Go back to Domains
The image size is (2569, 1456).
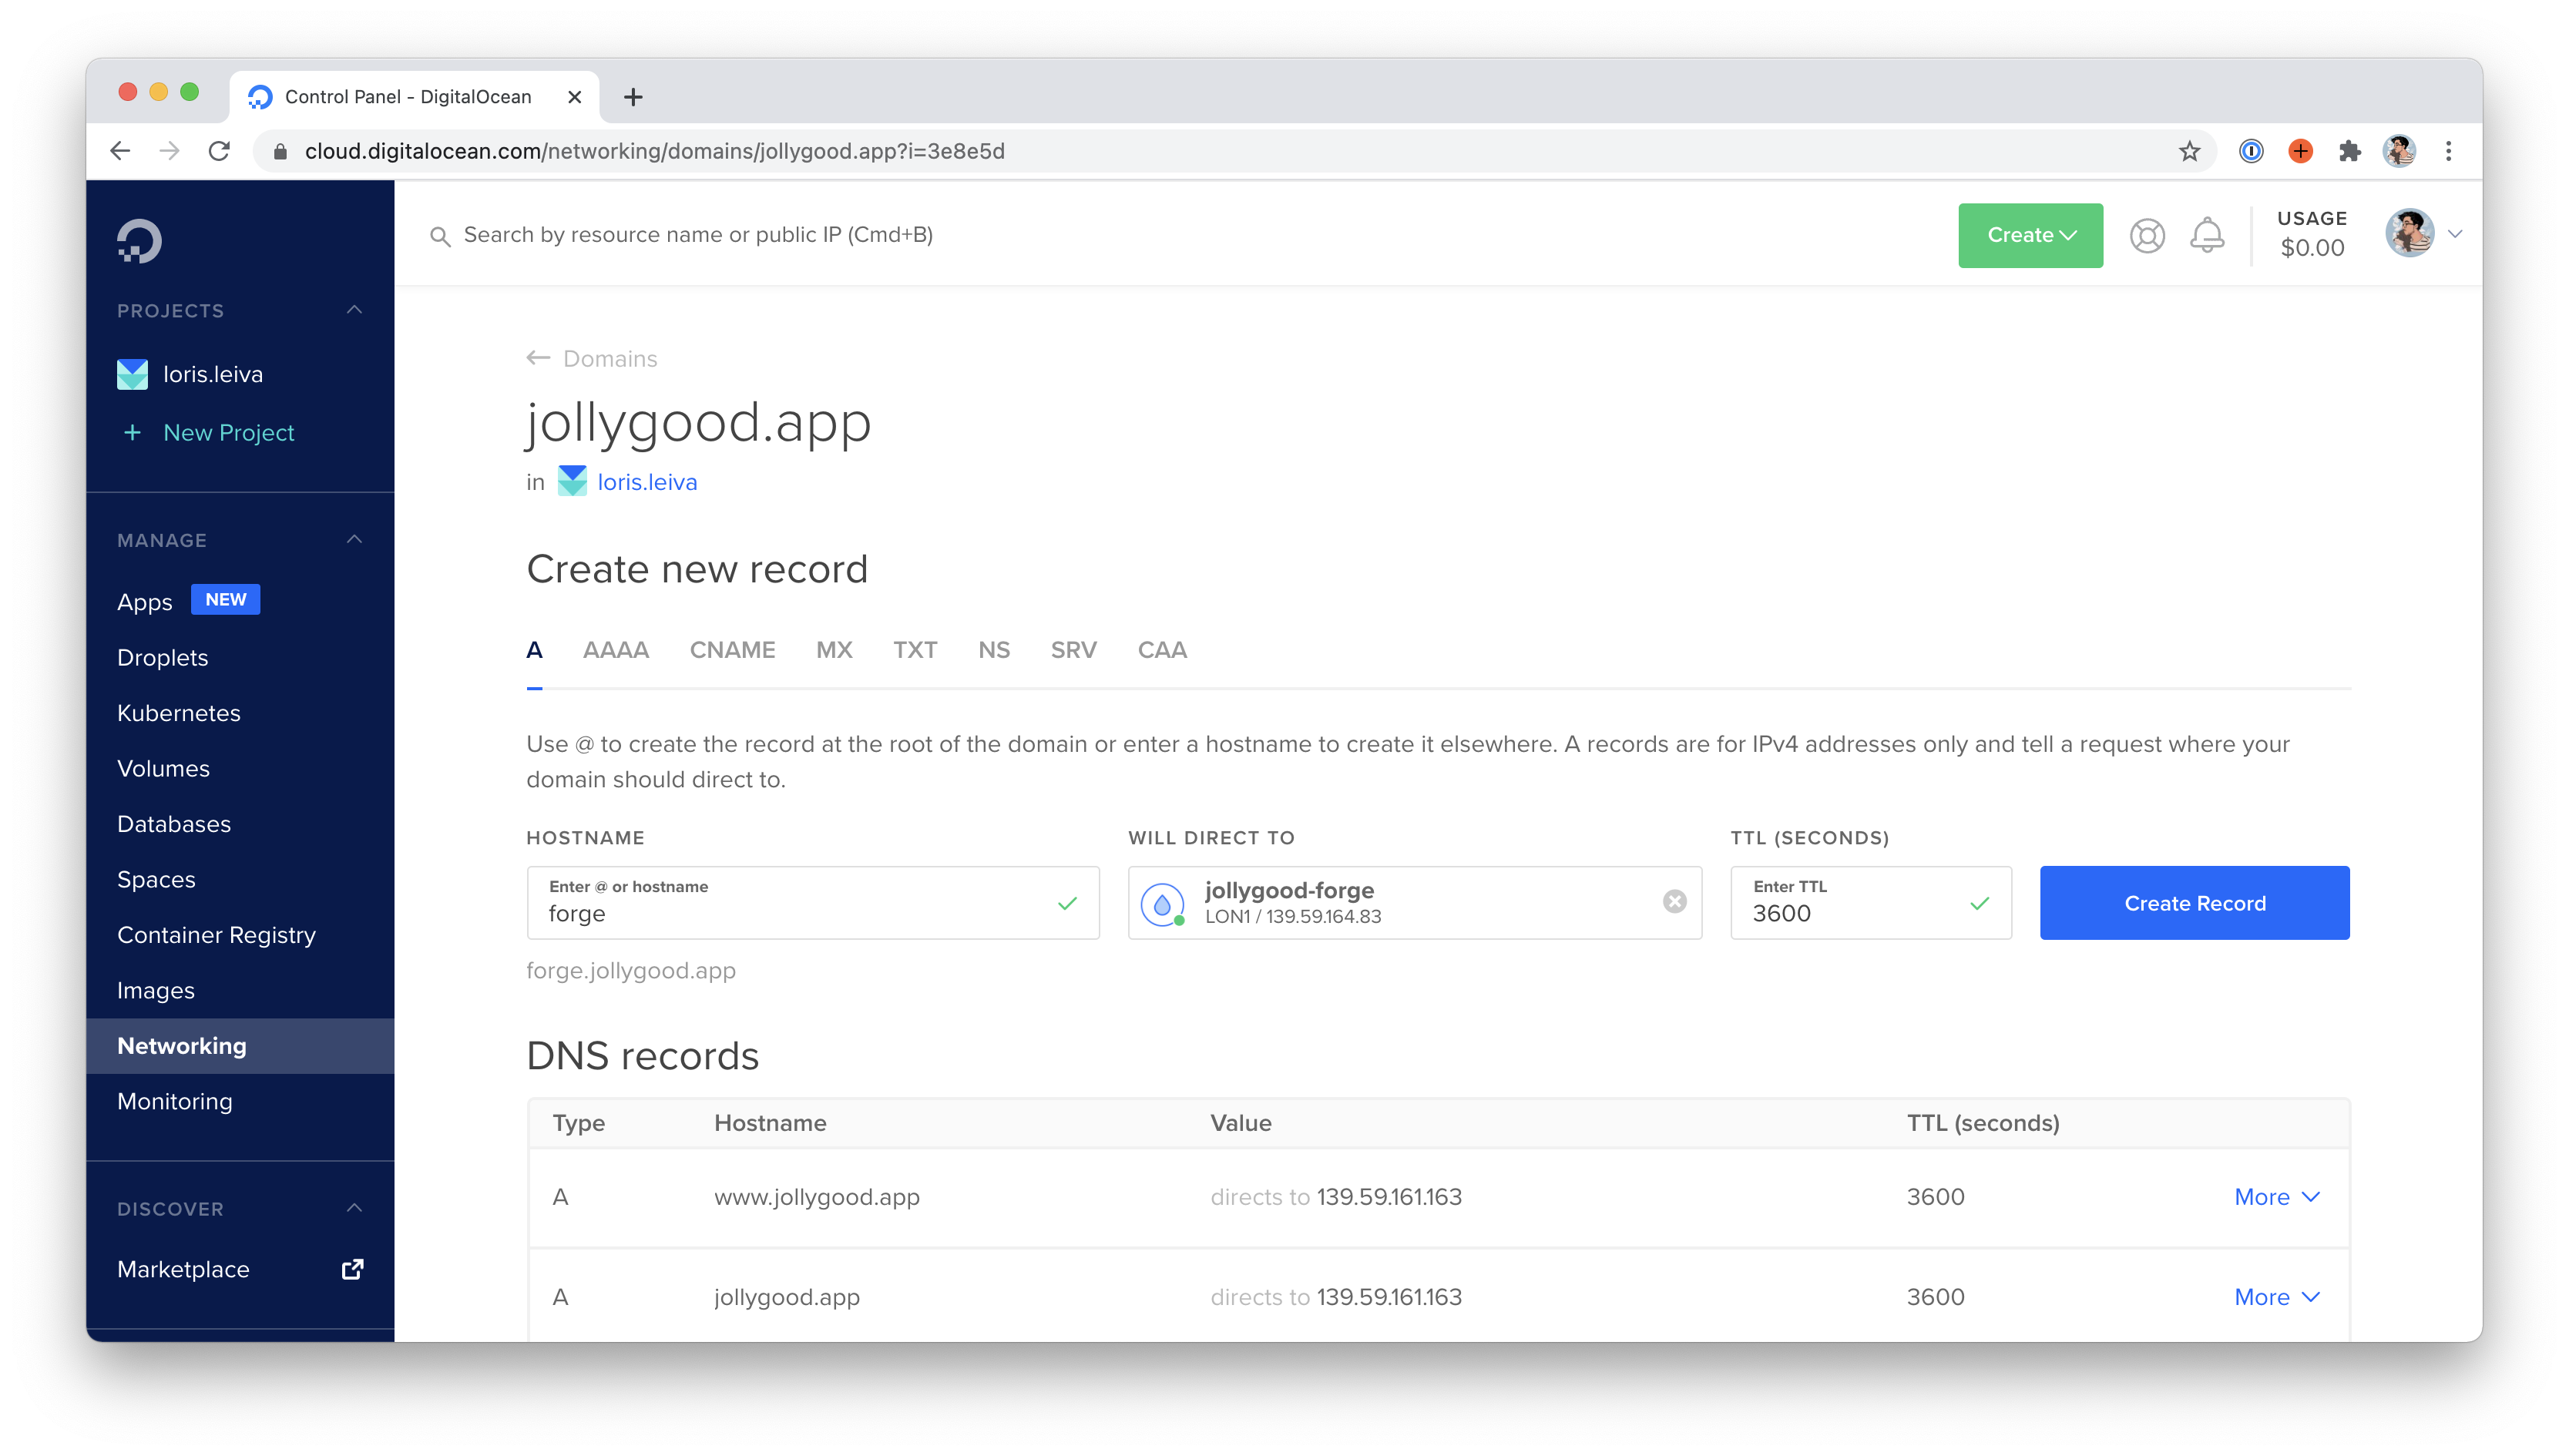[610, 359]
